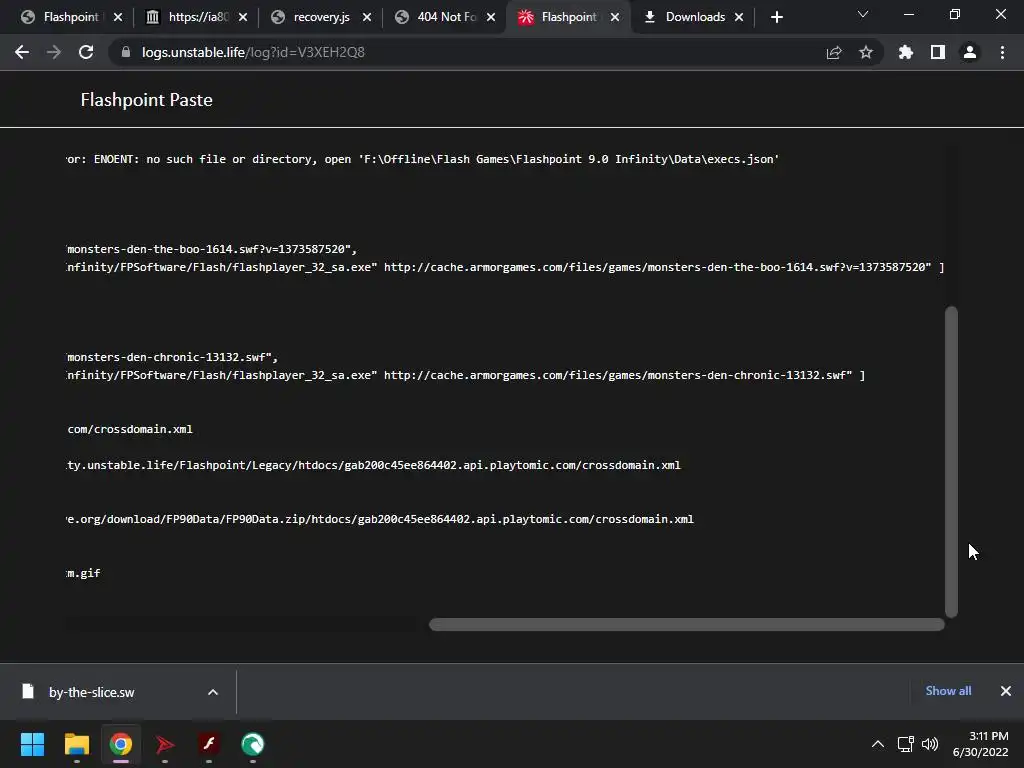Viewport: 1024px width, 768px height.
Task: Open the volume tray icon
Action: (x=929, y=744)
